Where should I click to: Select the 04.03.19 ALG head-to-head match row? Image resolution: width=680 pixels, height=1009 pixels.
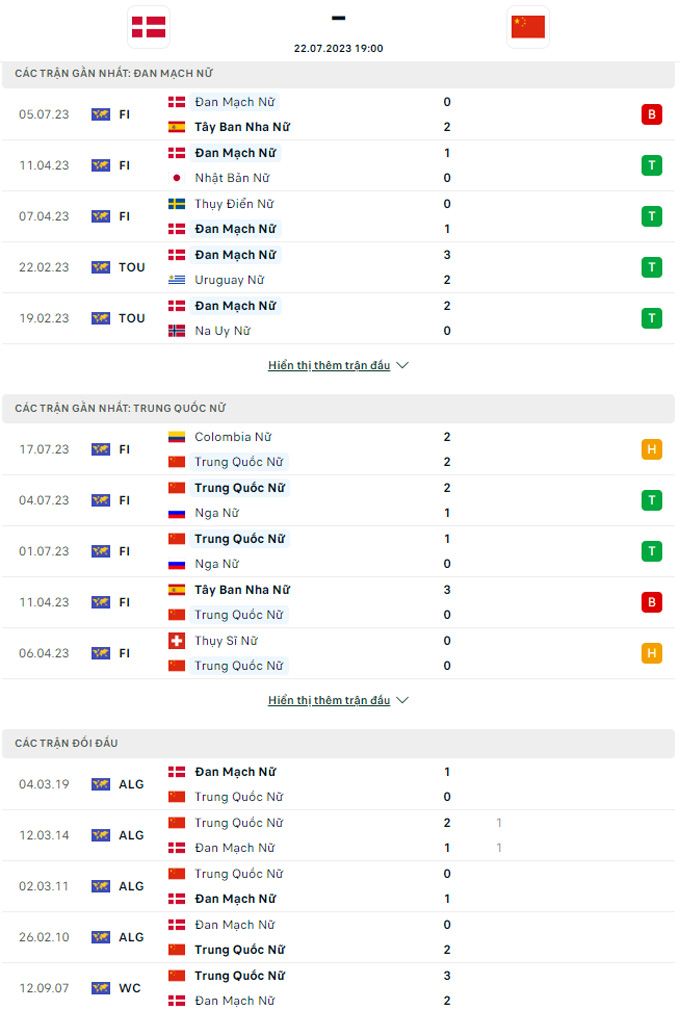point(340,784)
